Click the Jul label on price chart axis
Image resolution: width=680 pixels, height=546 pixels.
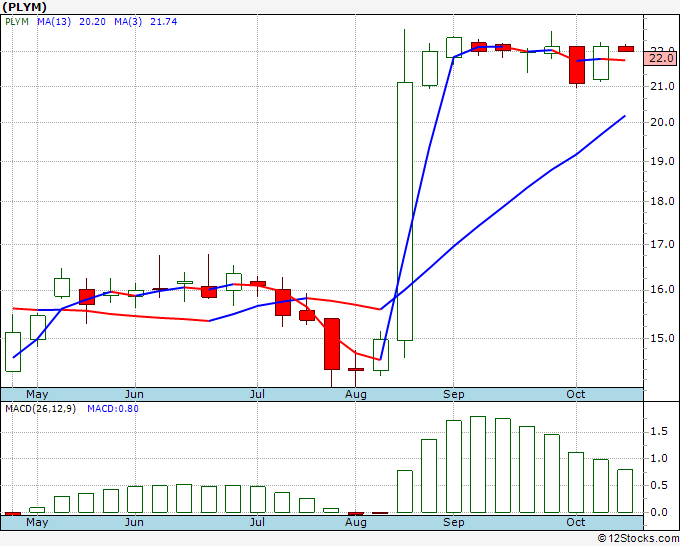click(257, 395)
